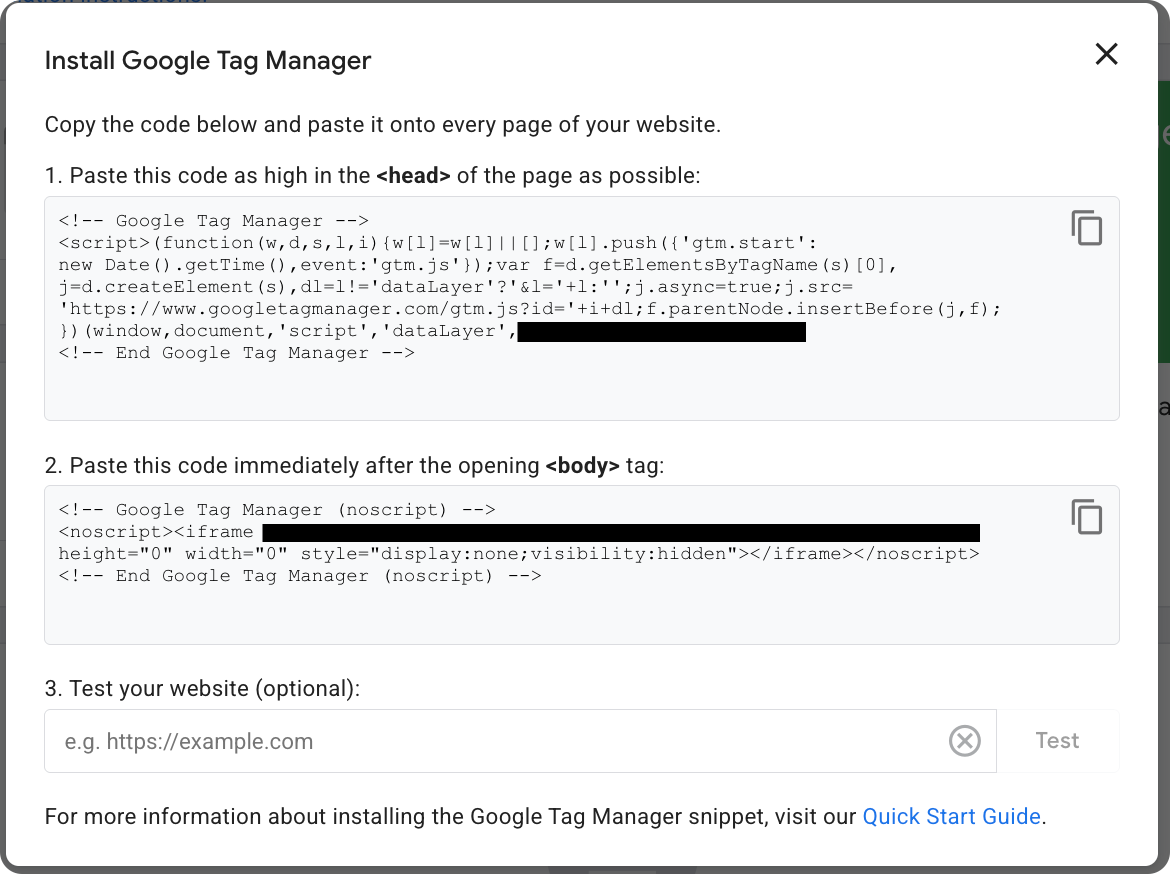Click the '<!-- End Google Tag Manager (noscript) -->' line

300,576
